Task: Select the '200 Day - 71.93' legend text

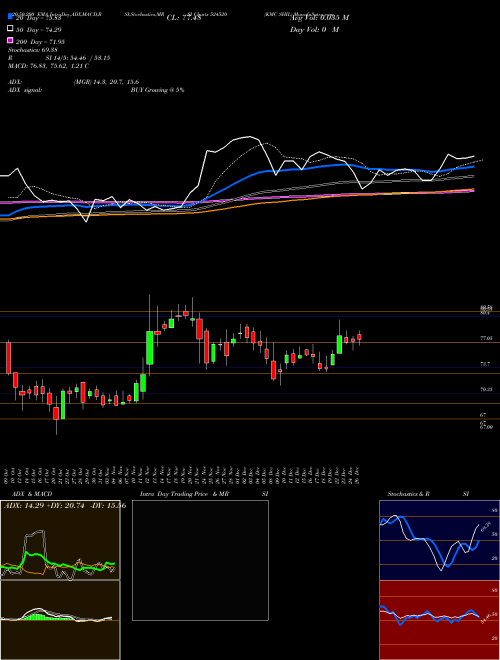Action: click(x=40, y=42)
